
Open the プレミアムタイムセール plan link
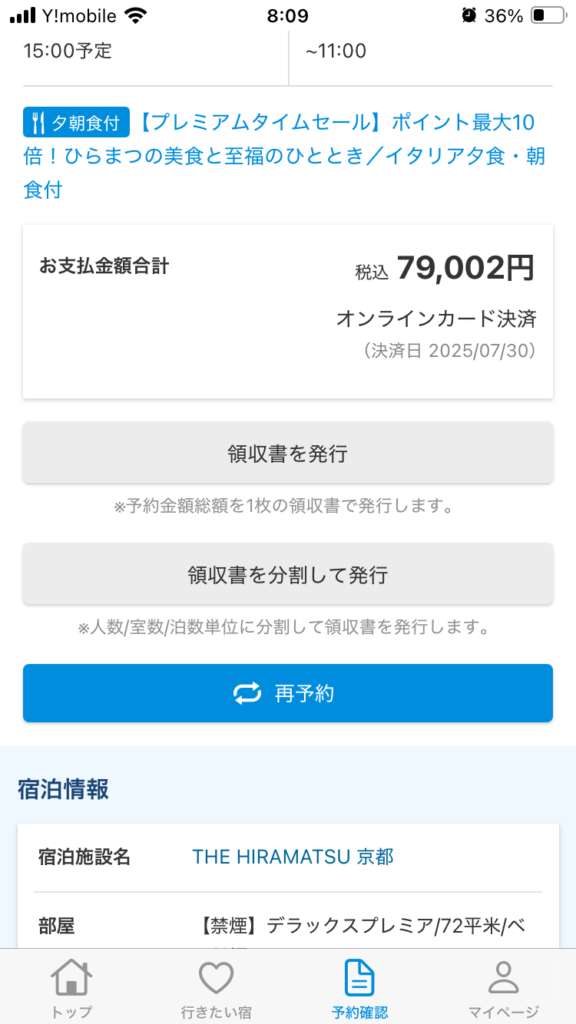pyautogui.click(x=284, y=156)
